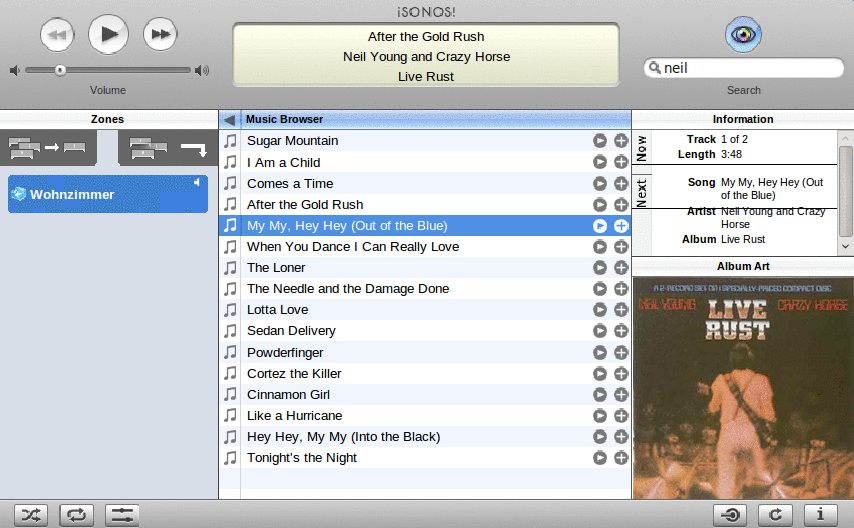Play Tonight's the Night now
Screen dimensions: 854x528
600,458
